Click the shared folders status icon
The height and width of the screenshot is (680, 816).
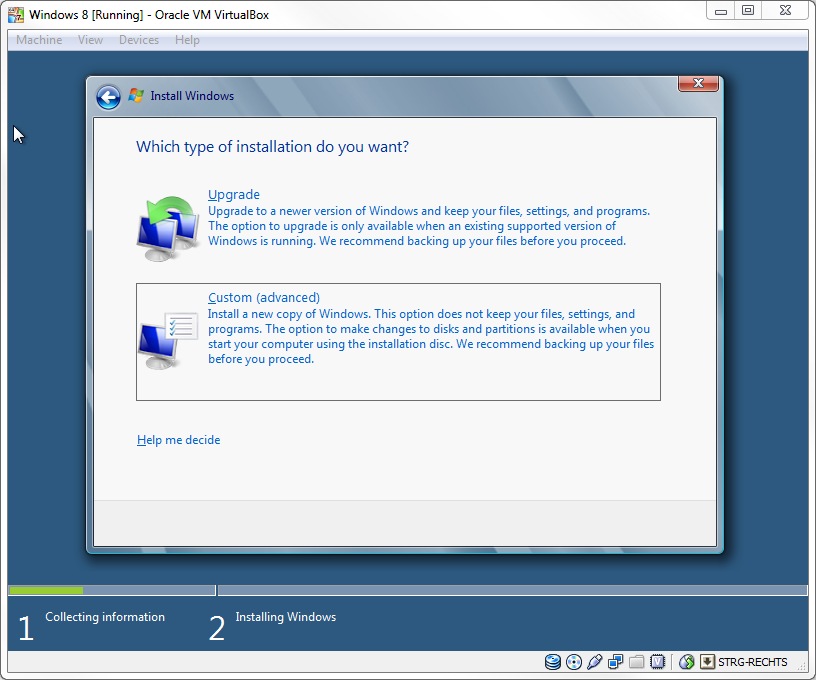tap(637, 662)
